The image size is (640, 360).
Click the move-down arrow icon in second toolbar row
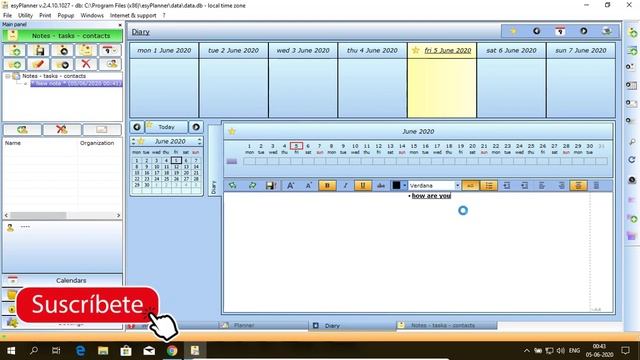(x=62, y=64)
